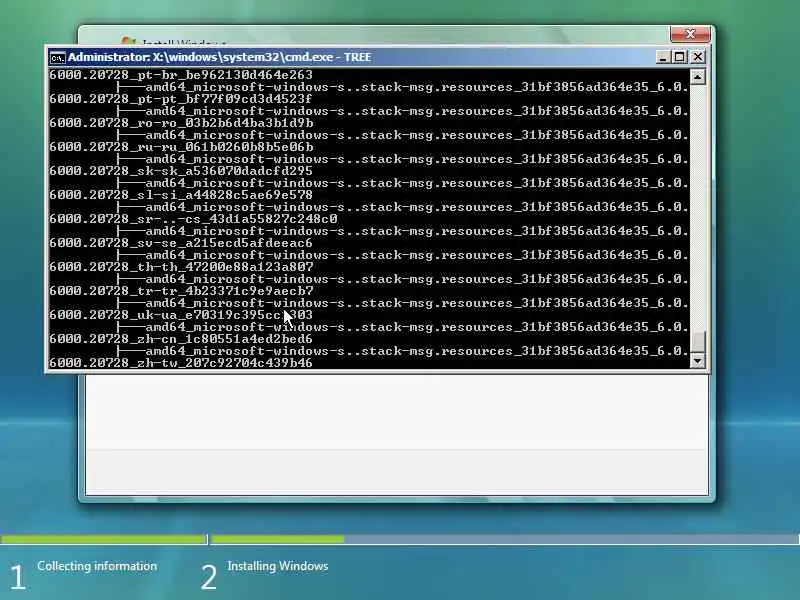Click the console scrollbar down arrow
The image size is (800, 600).
[x=697, y=361]
